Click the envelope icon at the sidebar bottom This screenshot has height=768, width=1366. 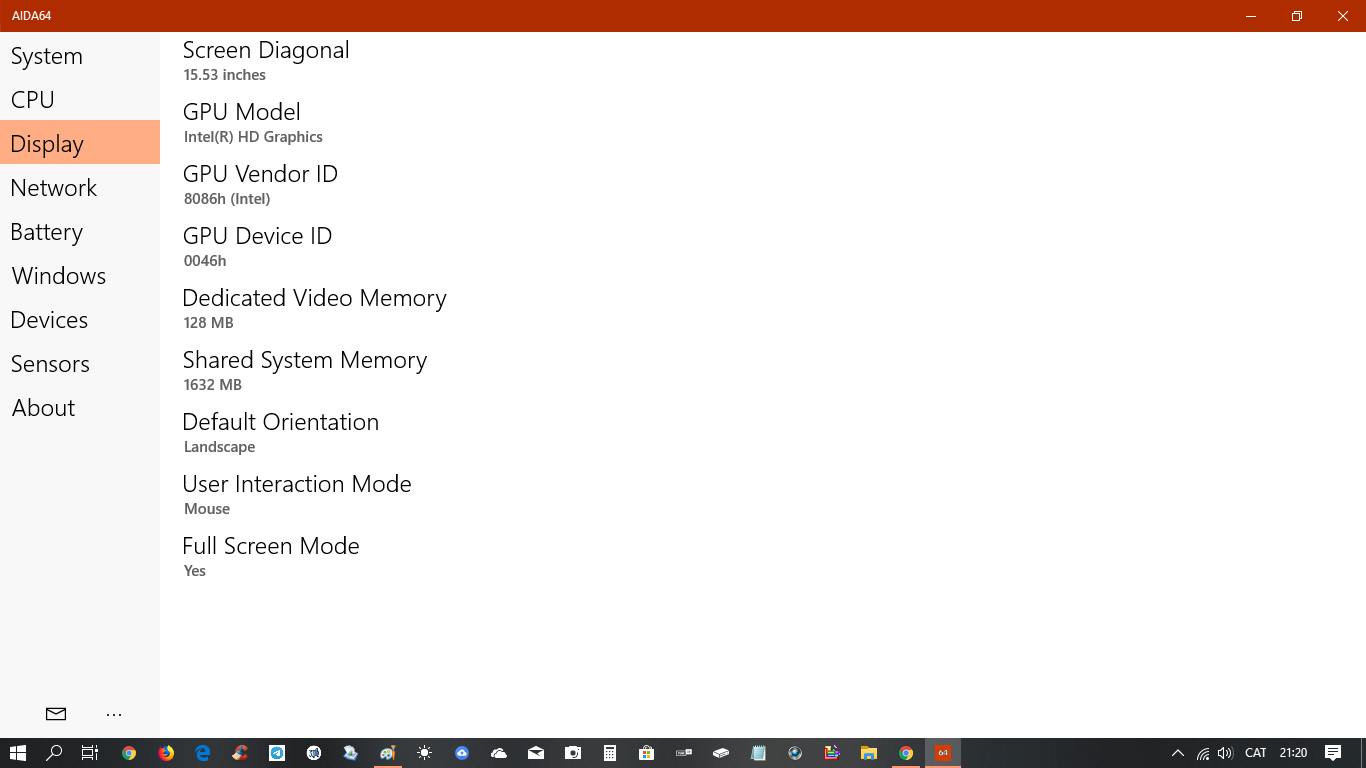coord(56,714)
